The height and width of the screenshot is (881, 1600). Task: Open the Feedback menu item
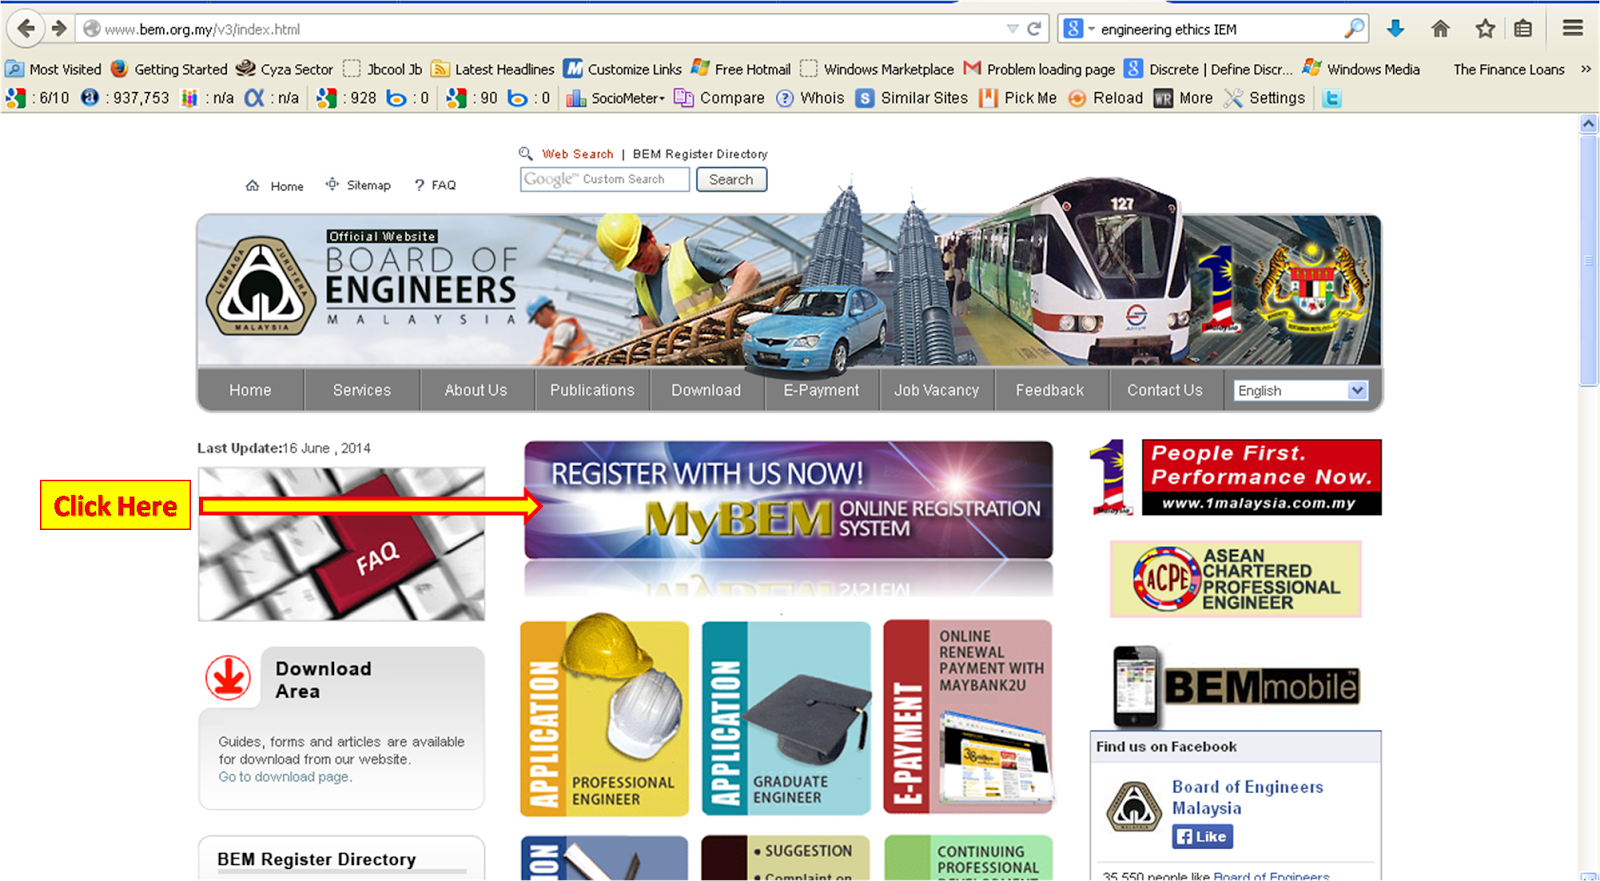(x=1050, y=390)
